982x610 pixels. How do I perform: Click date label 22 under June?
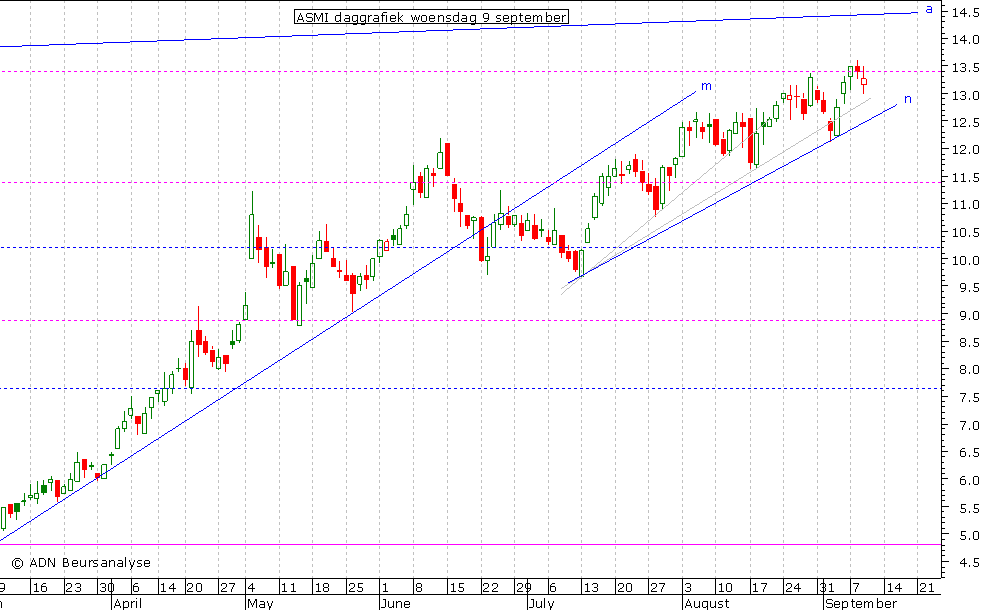490,587
